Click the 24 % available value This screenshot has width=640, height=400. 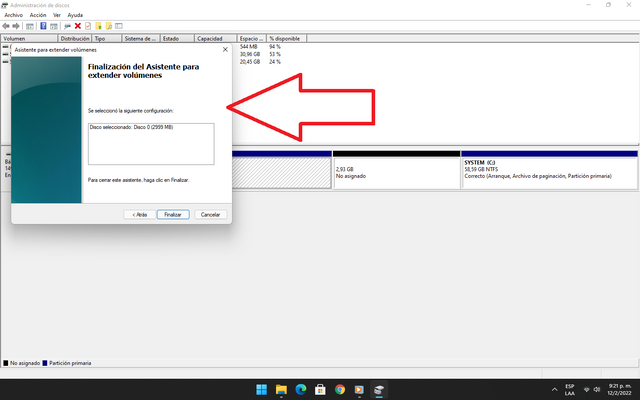coord(275,62)
